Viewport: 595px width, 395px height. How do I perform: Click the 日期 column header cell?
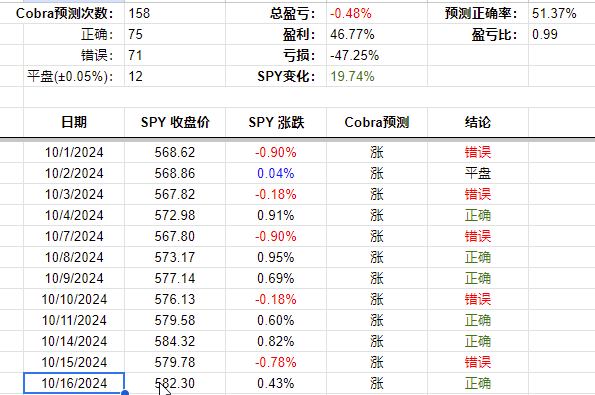tap(74, 122)
